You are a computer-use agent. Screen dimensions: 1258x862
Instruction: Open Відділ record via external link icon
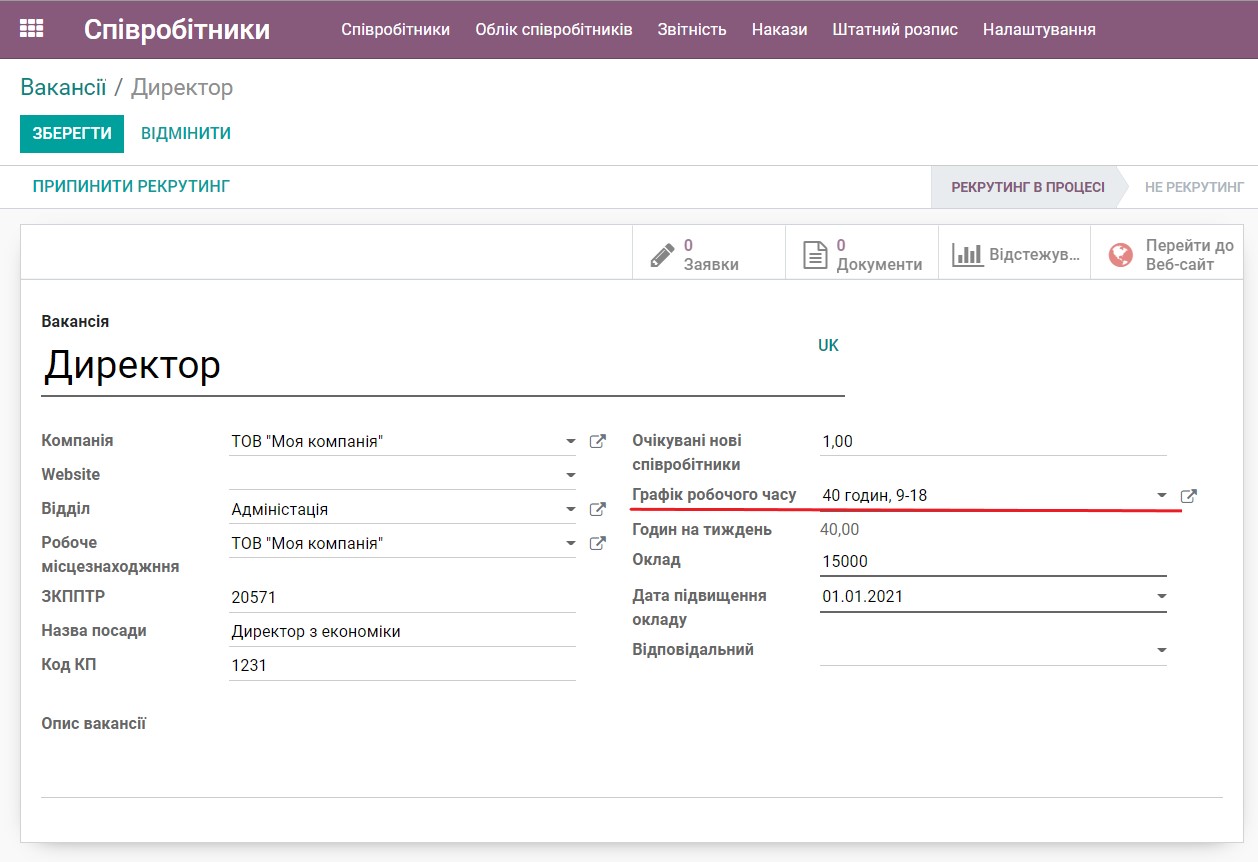[597, 509]
